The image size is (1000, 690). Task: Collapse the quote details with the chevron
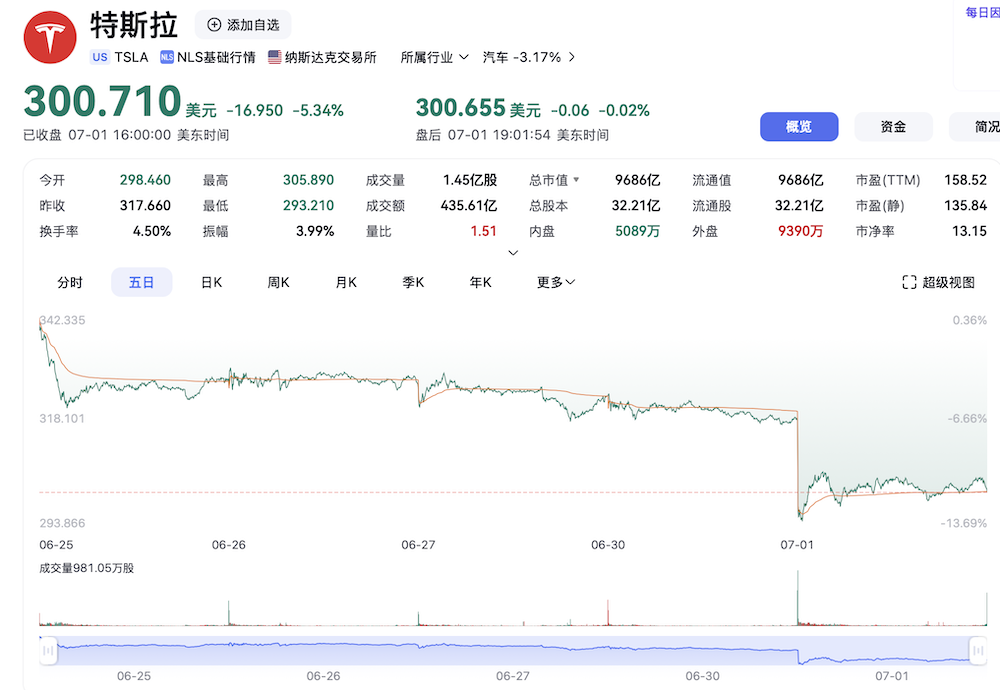(513, 253)
